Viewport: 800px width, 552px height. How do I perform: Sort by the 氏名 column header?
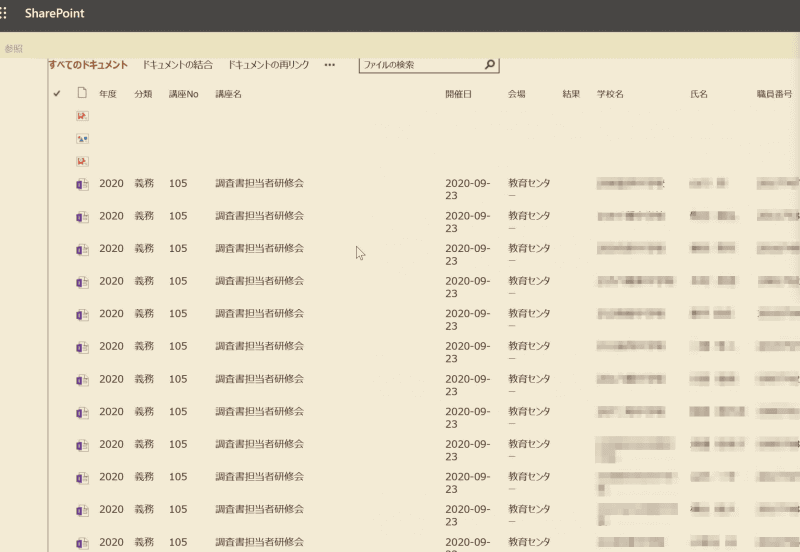[x=699, y=94]
